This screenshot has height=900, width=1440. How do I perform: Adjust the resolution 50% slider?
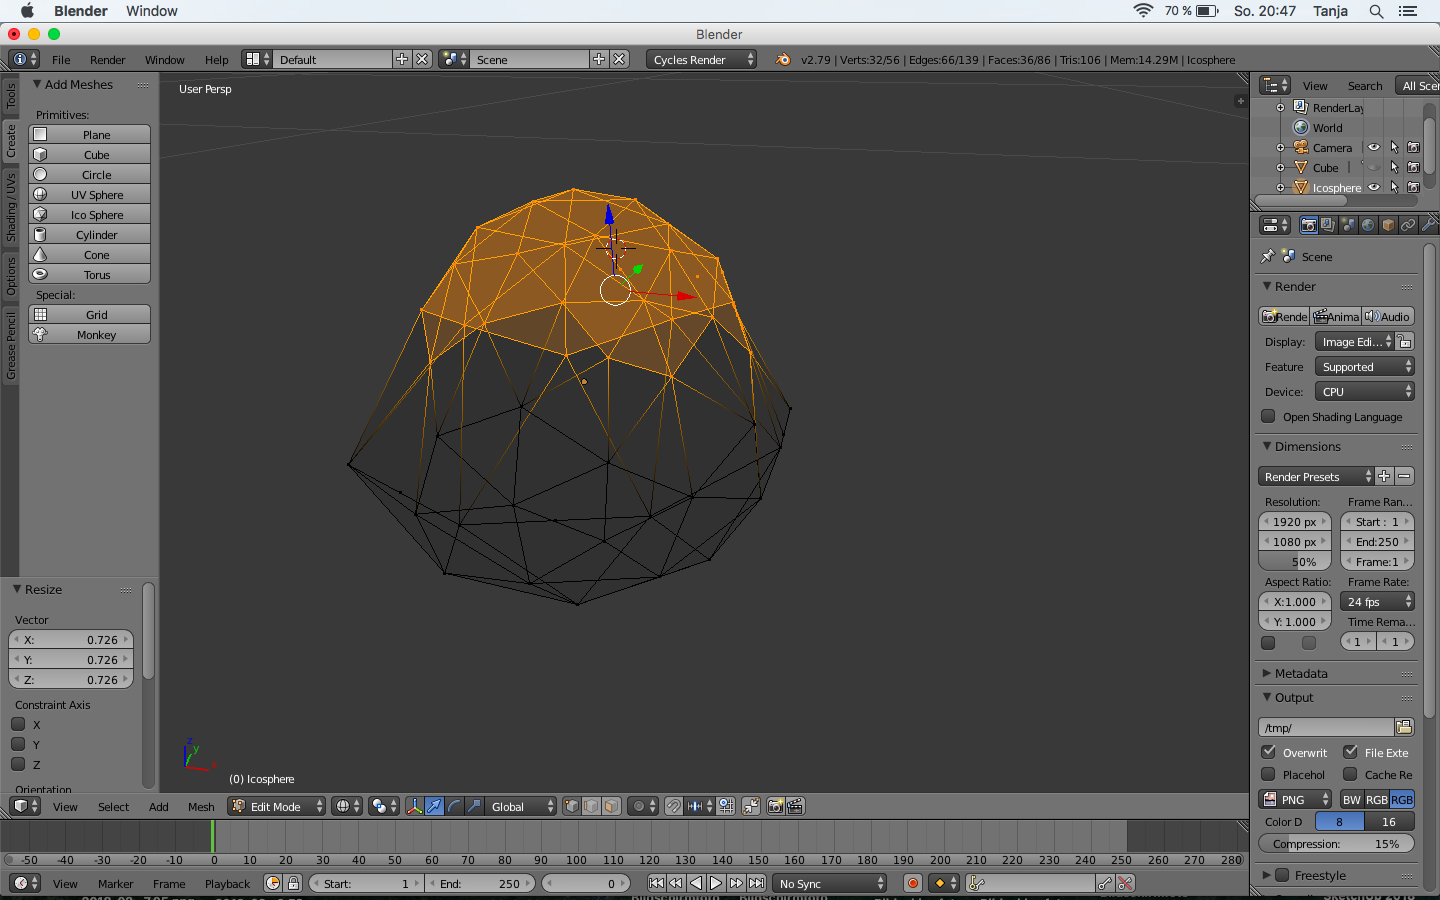(x=1295, y=562)
